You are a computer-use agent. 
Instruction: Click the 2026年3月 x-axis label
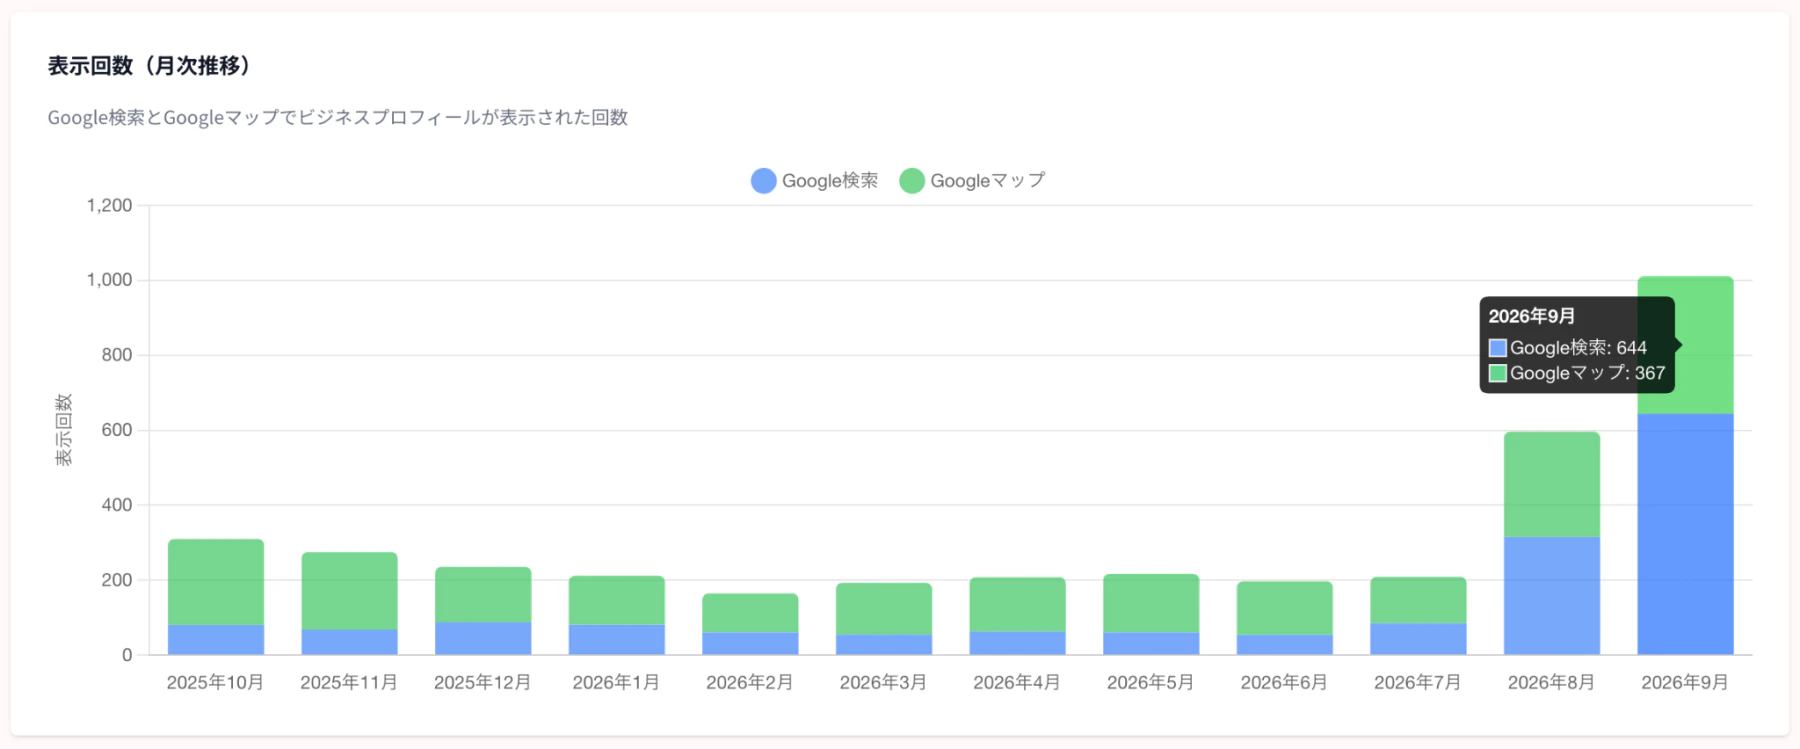[883, 682]
